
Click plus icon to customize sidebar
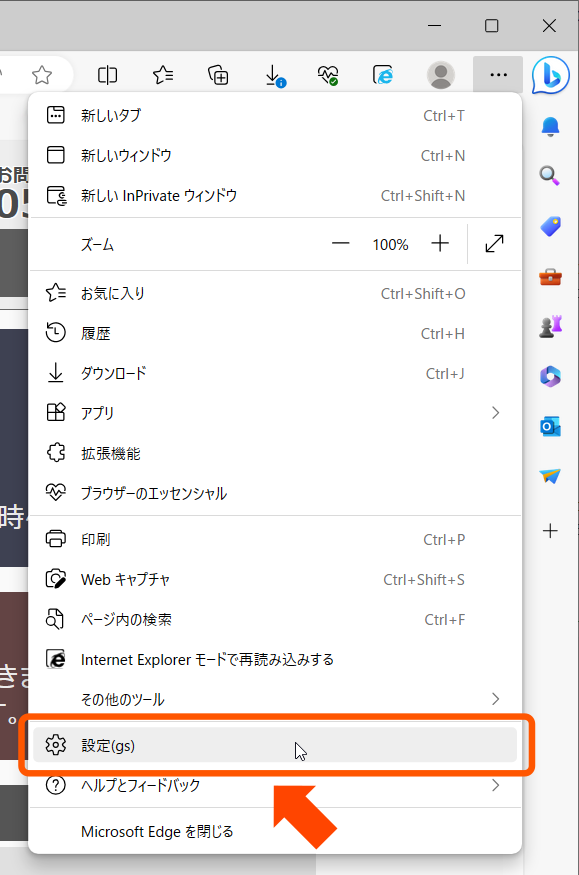coord(551,531)
